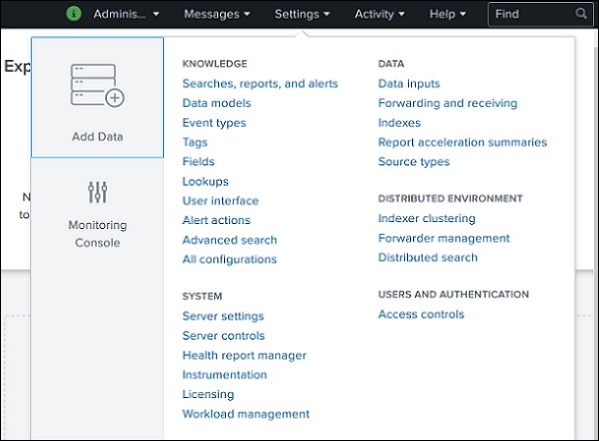This screenshot has width=599, height=441.
Task: Click the Find magnifier icon
Action: click(581, 14)
